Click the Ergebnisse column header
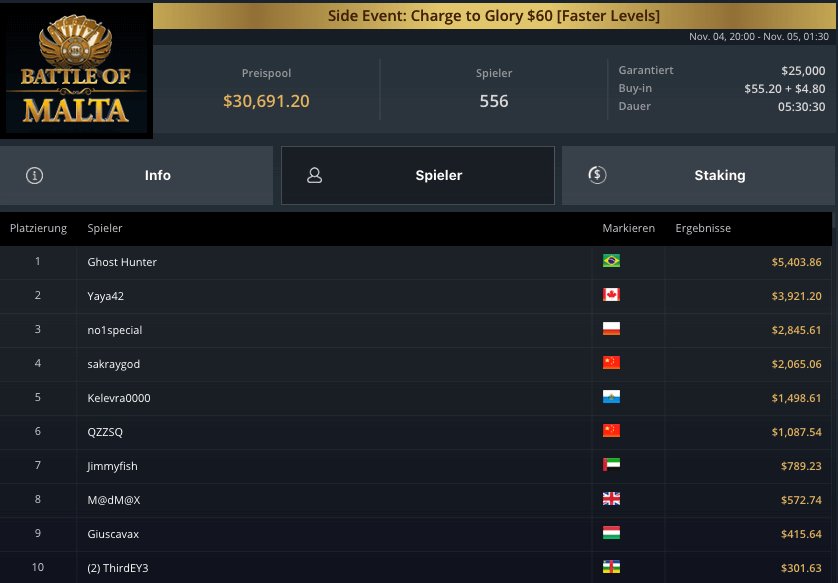Screen dimensions: 838x583 [x=703, y=228]
